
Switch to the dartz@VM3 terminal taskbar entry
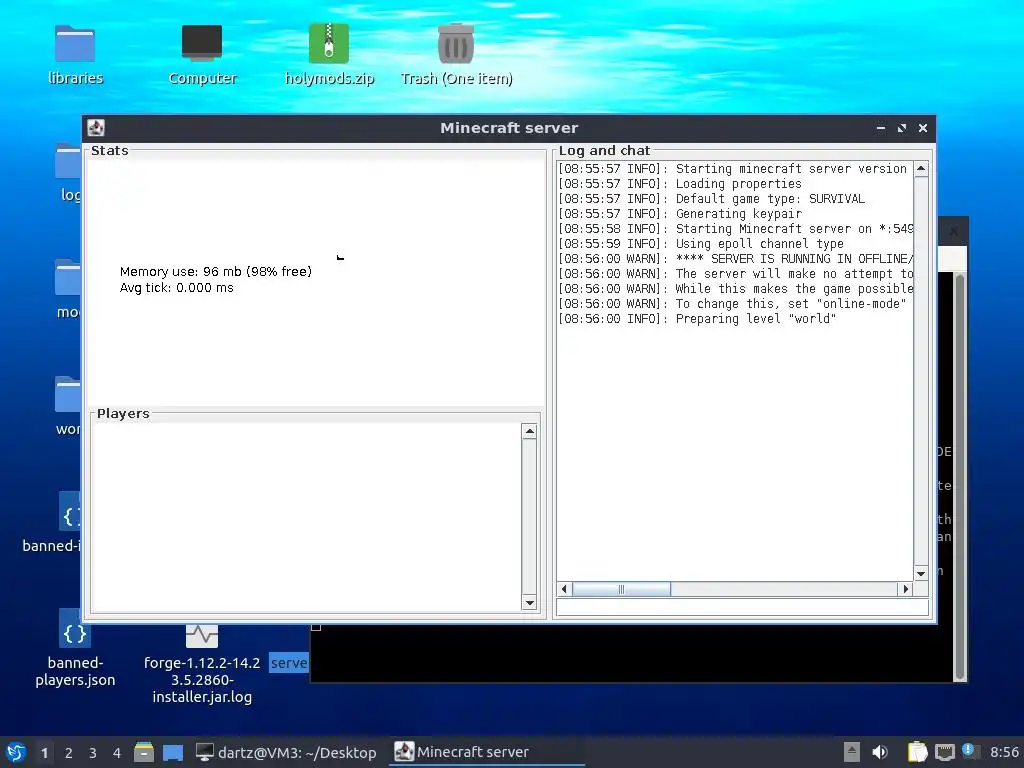[286, 752]
